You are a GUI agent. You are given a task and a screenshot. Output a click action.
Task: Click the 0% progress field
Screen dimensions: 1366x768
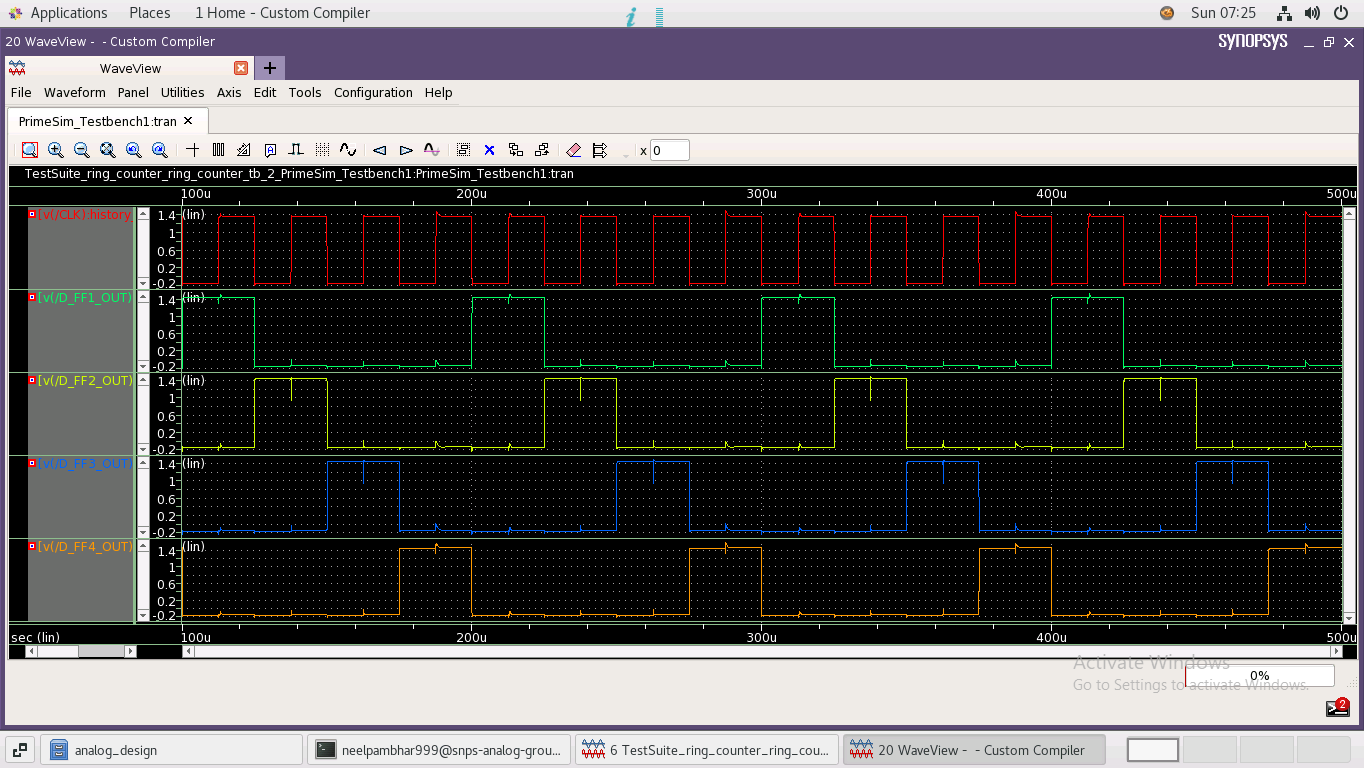click(1259, 676)
